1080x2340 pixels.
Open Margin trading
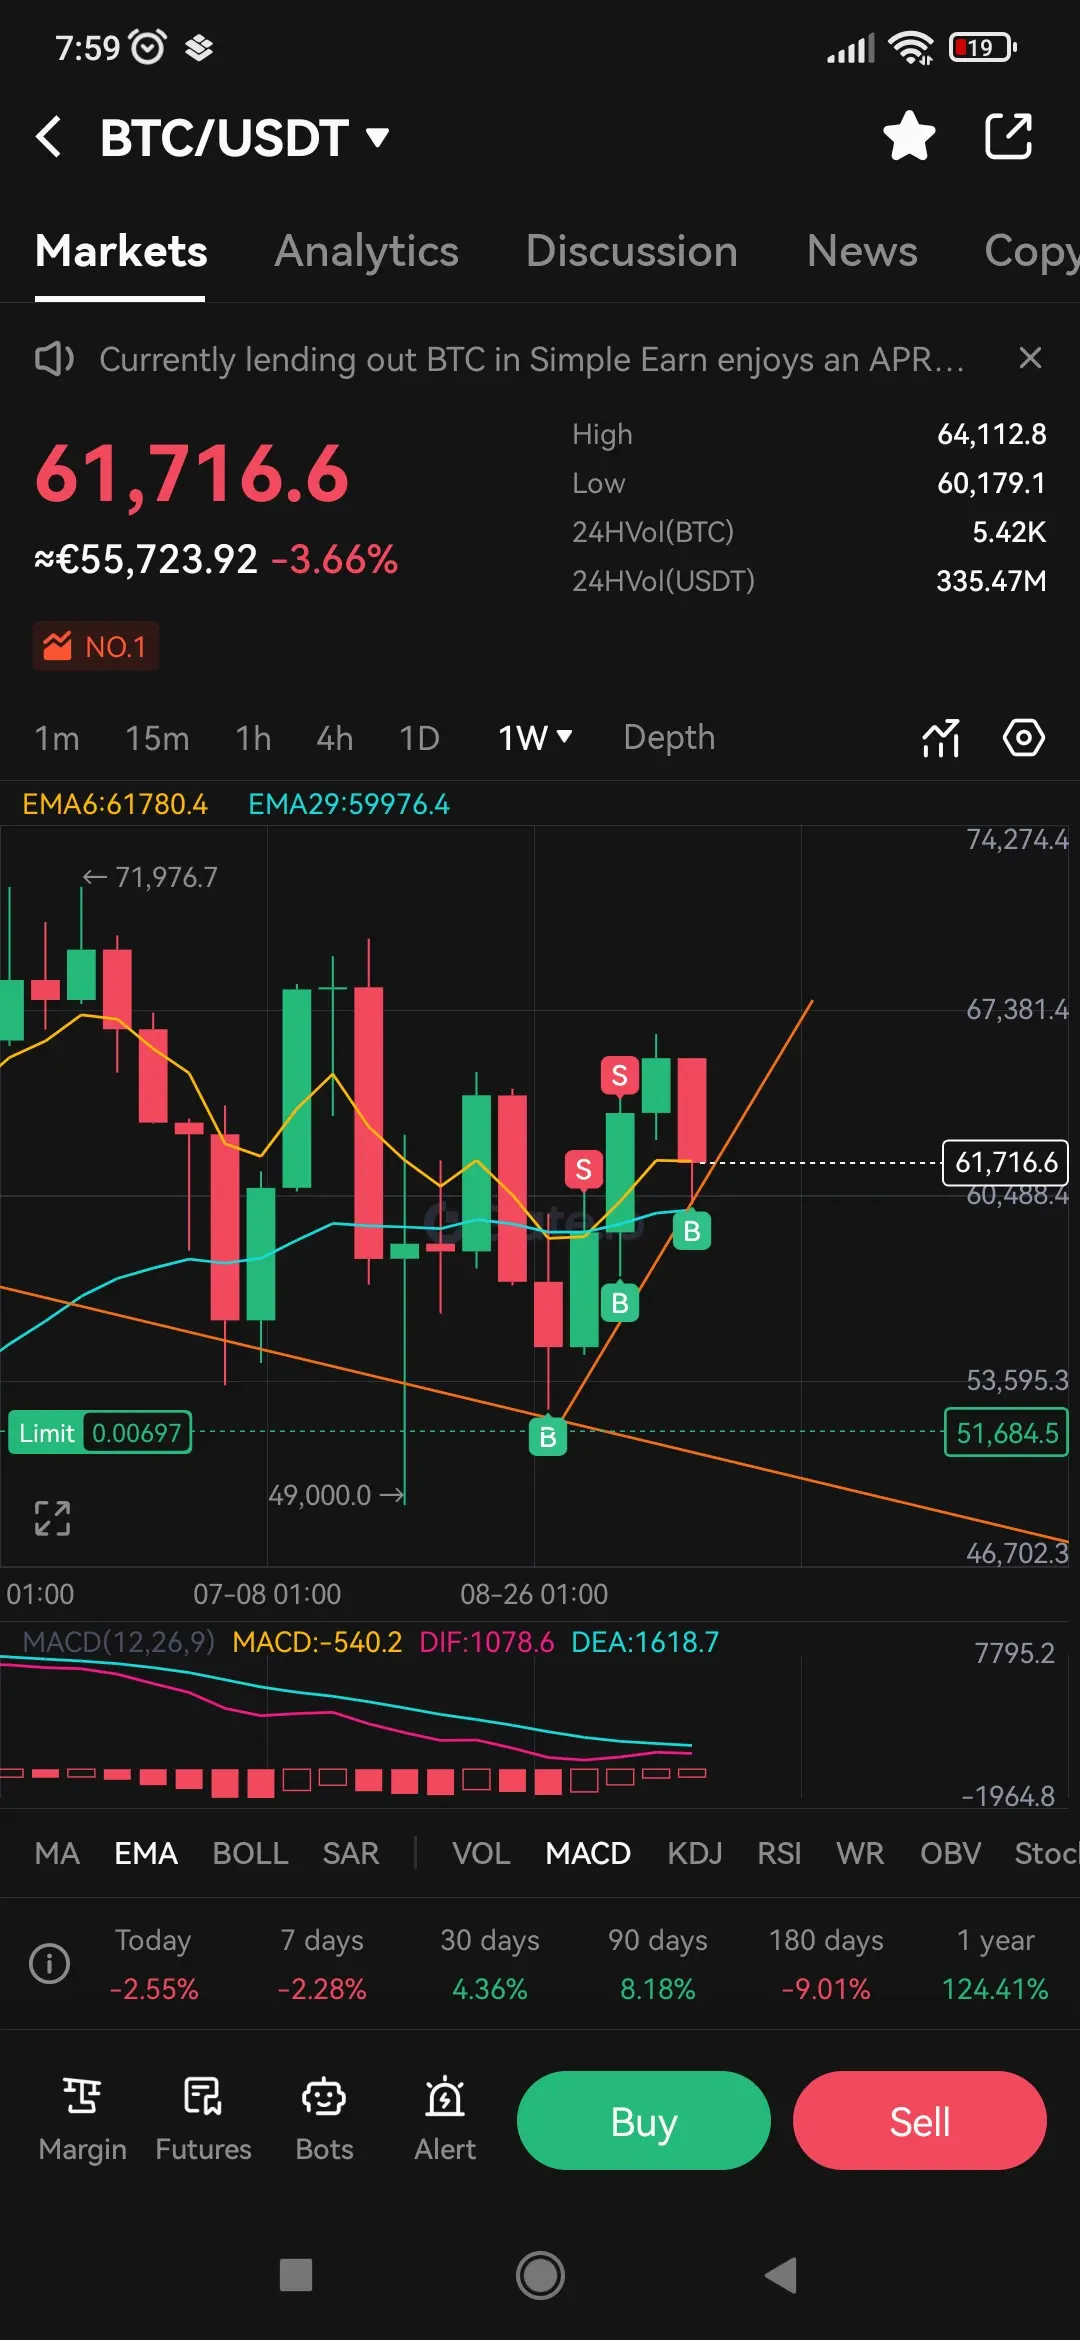pyautogui.click(x=82, y=2120)
